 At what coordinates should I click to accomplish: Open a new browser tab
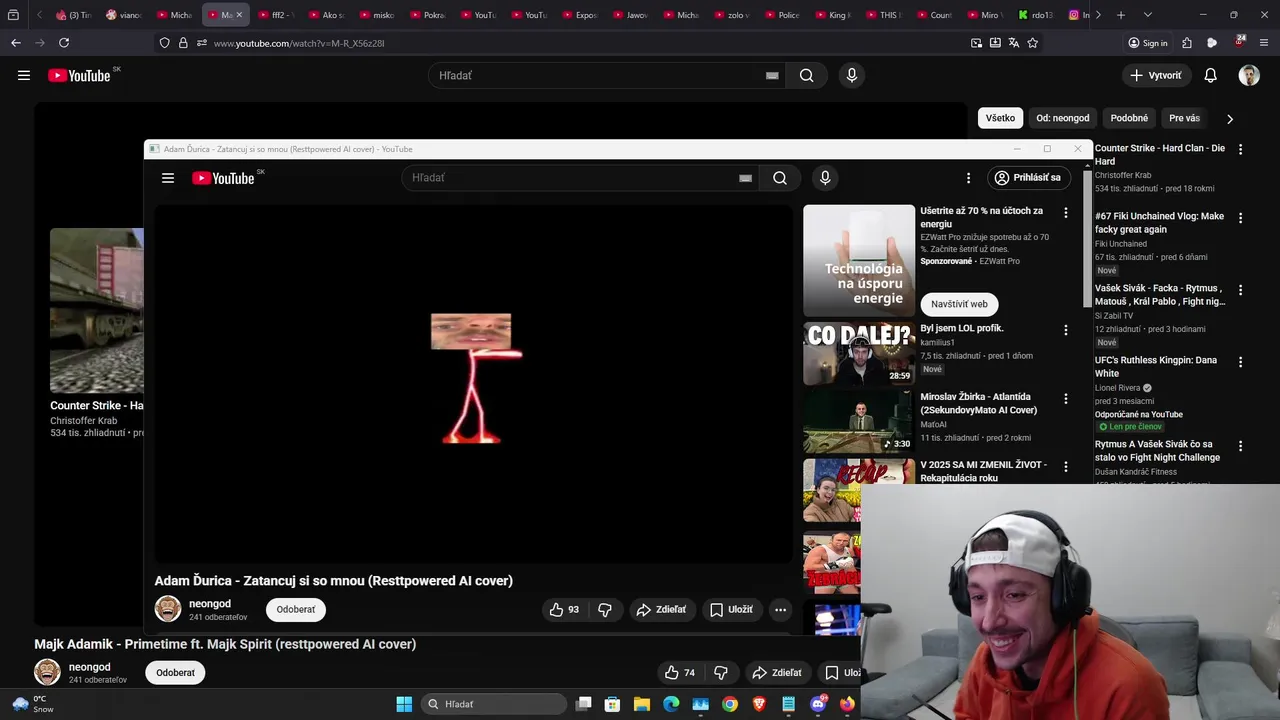click(x=1121, y=15)
